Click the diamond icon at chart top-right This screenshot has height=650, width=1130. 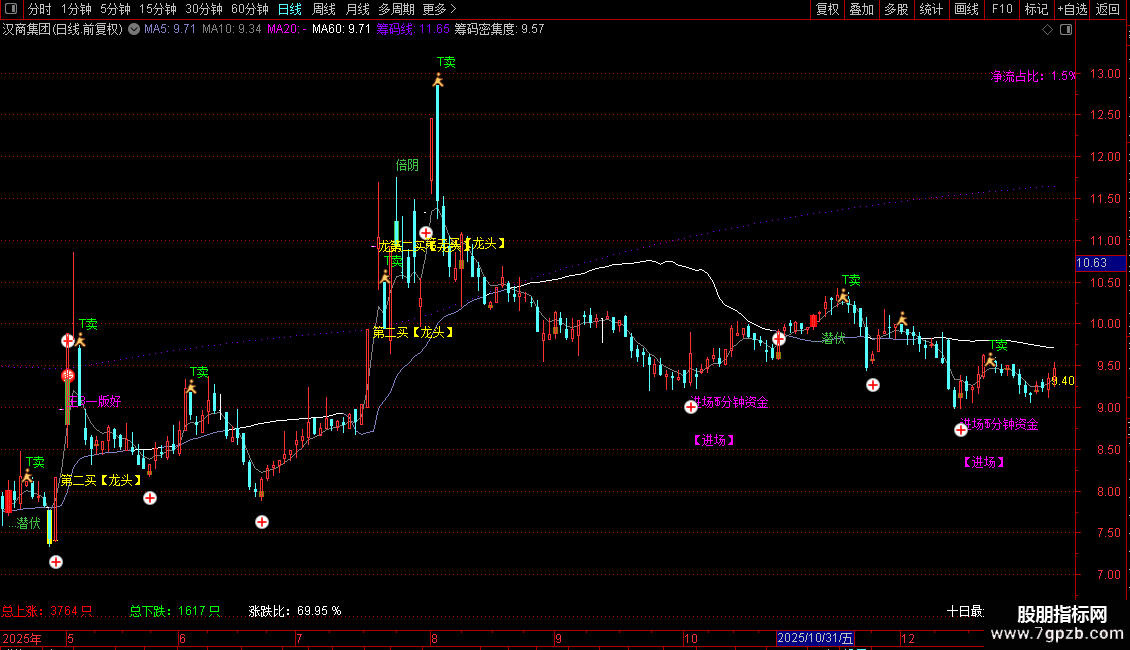pyautogui.click(x=1048, y=30)
